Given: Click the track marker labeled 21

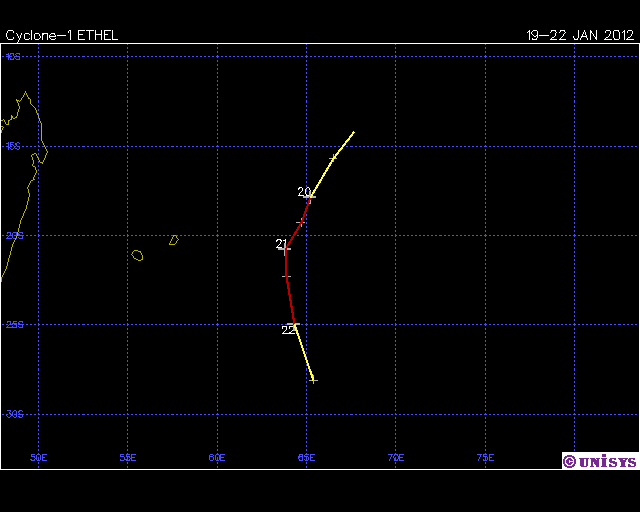Looking at the screenshot, I should click(x=285, y=249).
